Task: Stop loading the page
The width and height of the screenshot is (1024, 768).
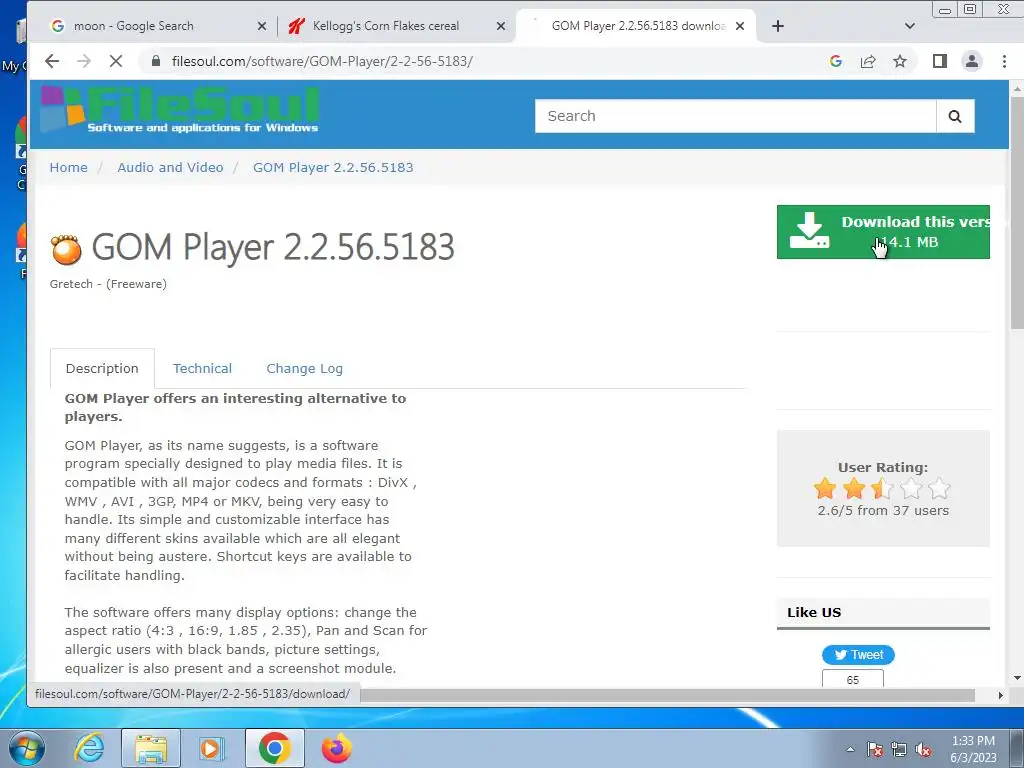Action: tap(116, 61)
